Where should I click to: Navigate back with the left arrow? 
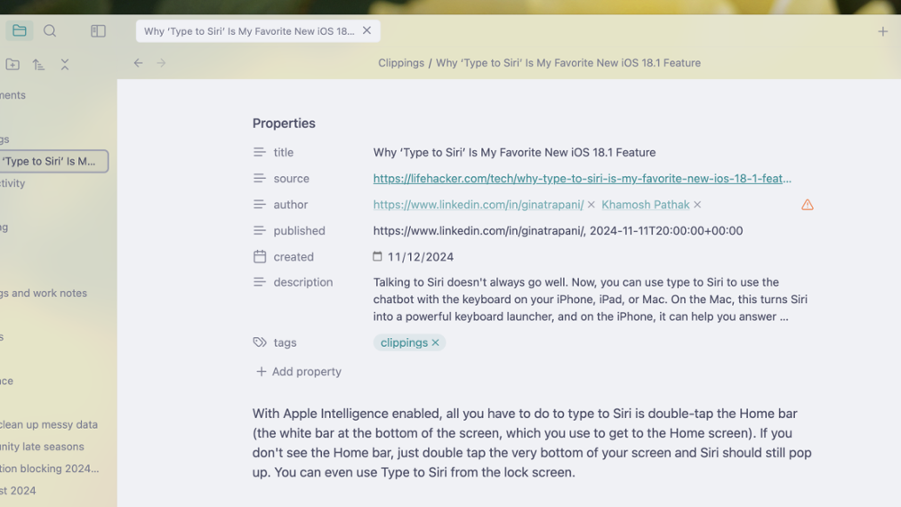[138, 63]
